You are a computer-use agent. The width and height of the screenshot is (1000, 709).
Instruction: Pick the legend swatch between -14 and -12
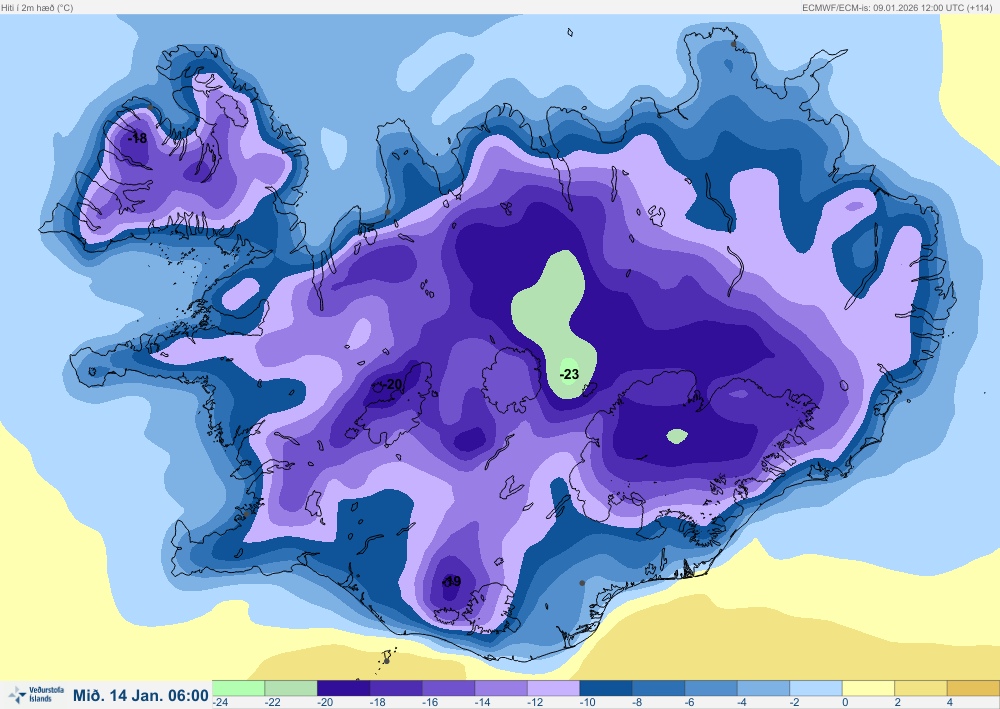point(501,688)
